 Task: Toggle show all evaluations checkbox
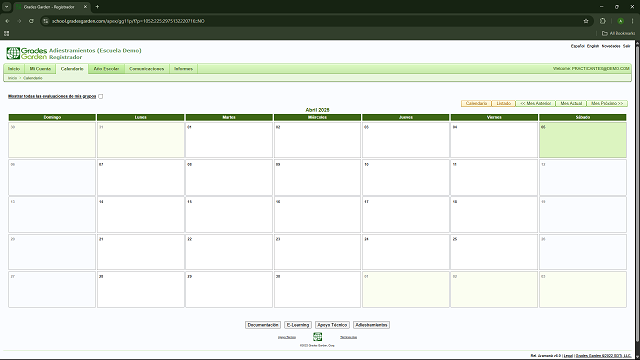click(x=100, y=96)
